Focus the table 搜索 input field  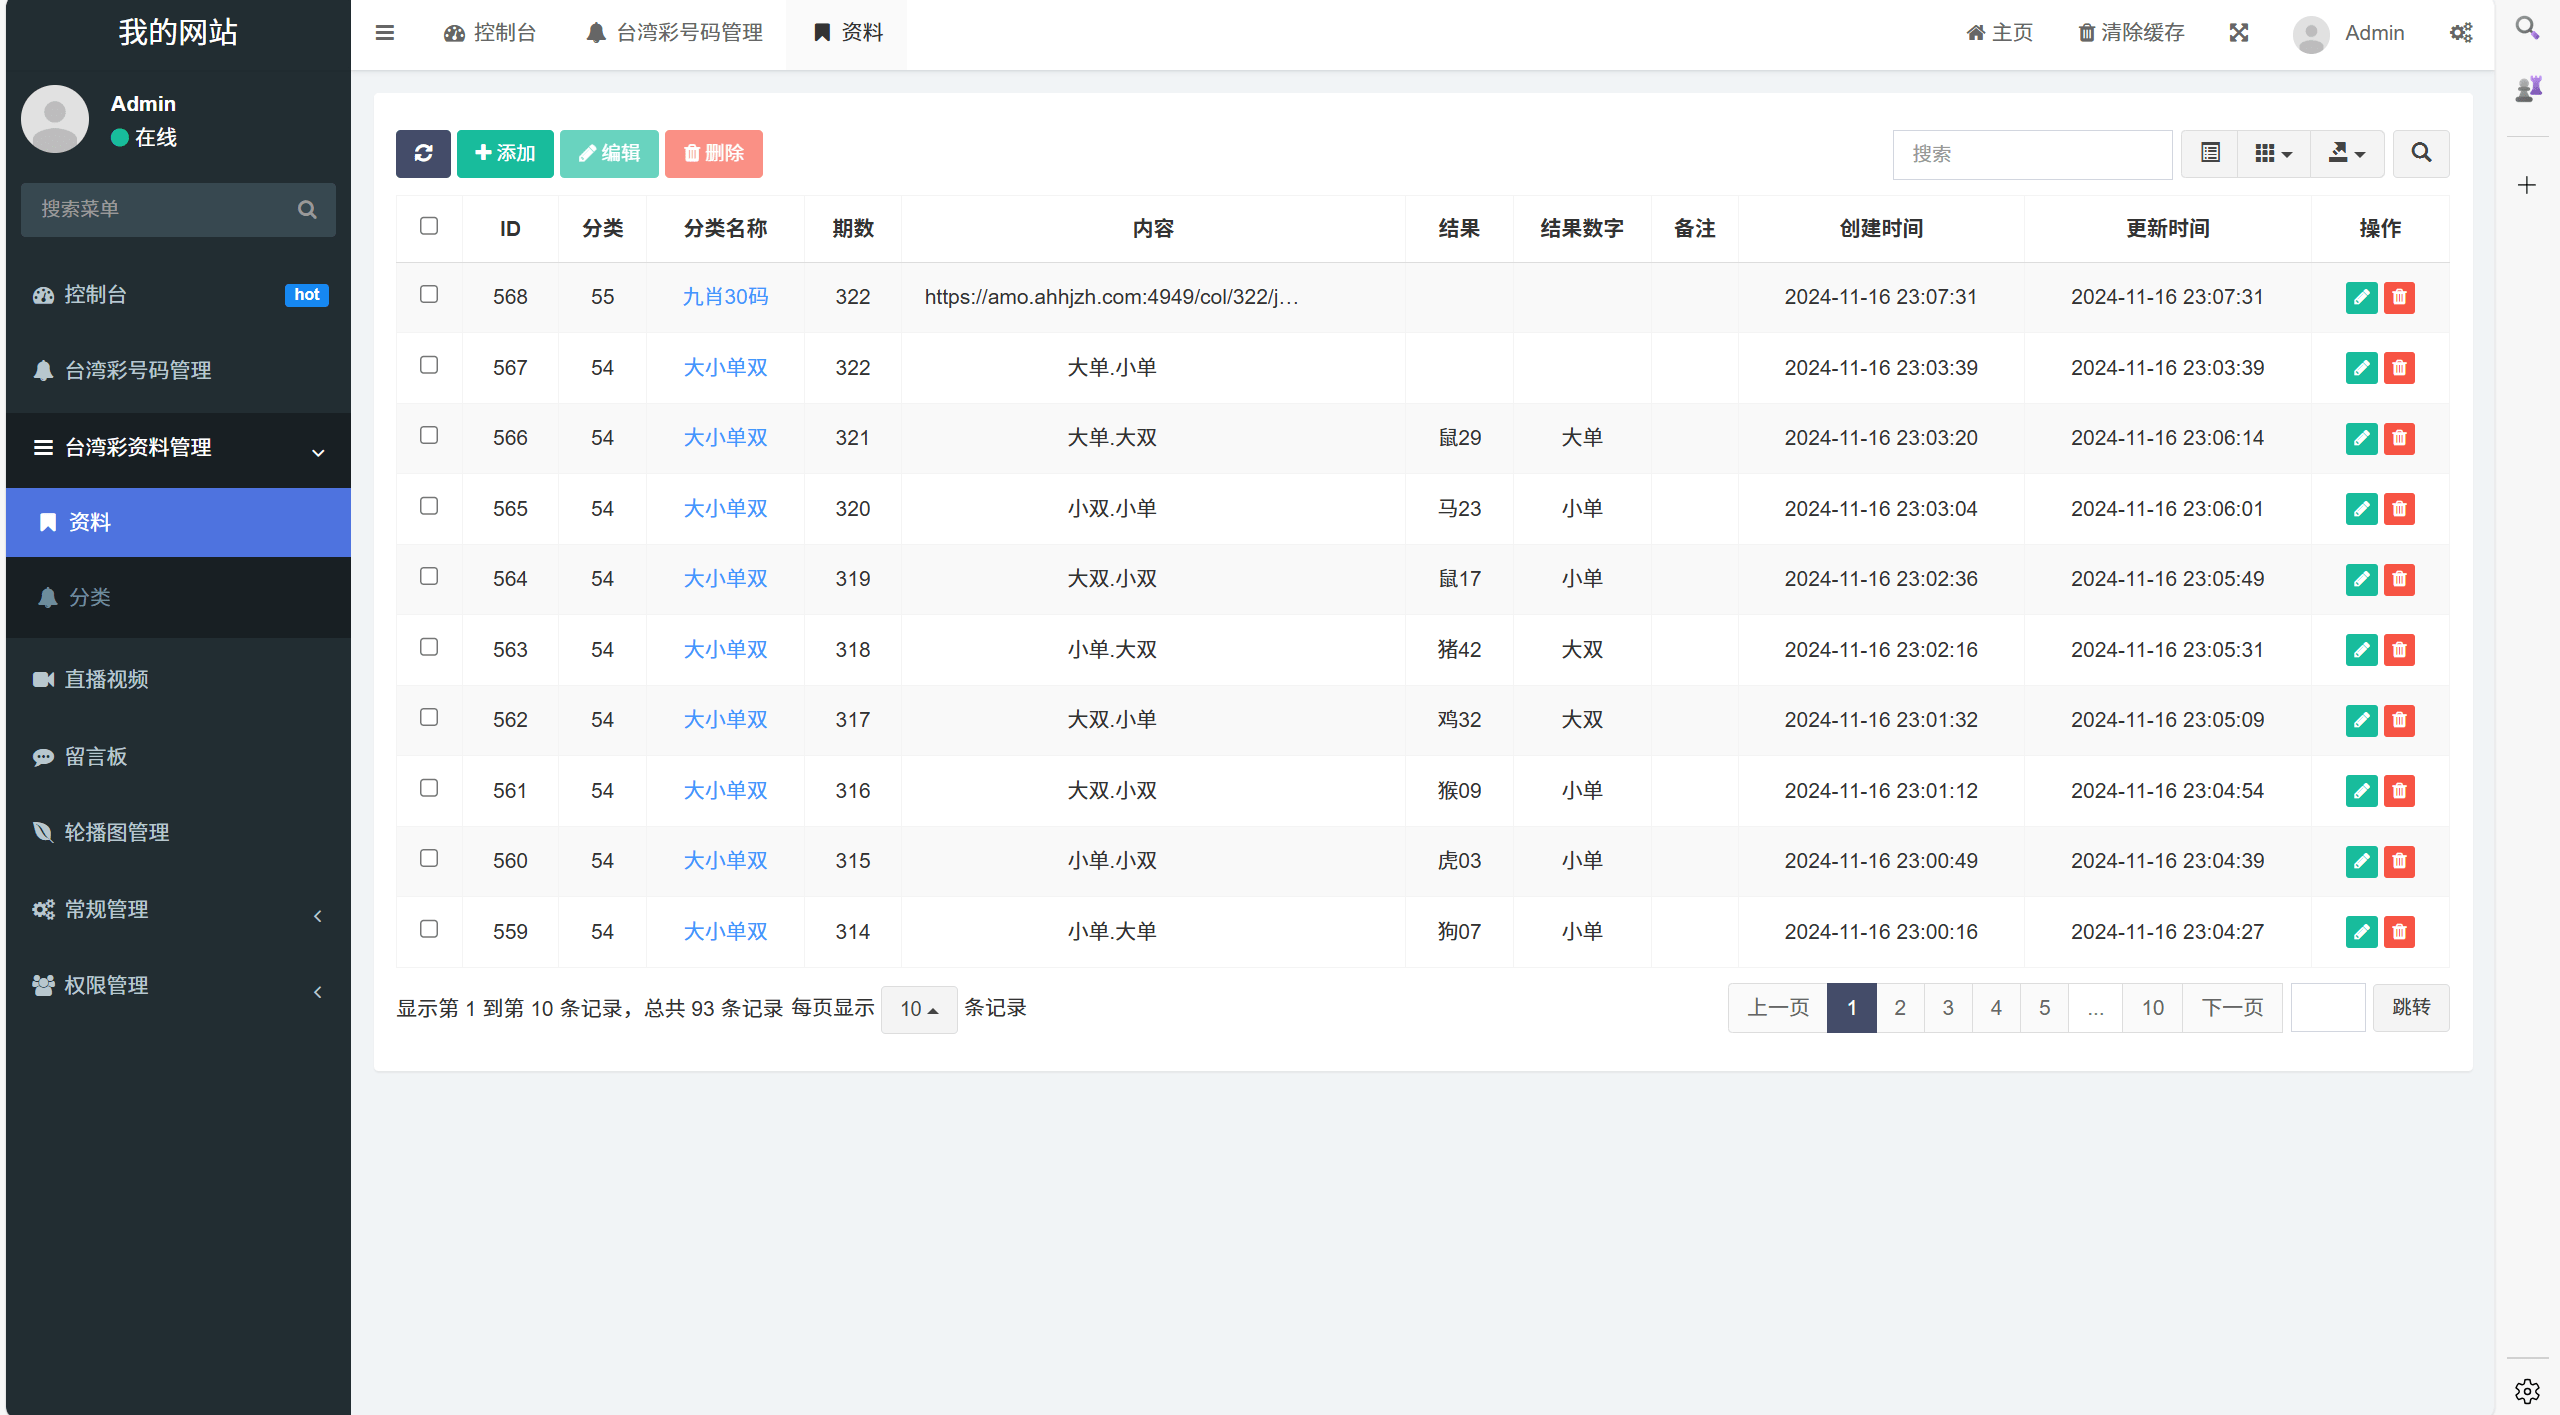click(x=2031, y=154)
